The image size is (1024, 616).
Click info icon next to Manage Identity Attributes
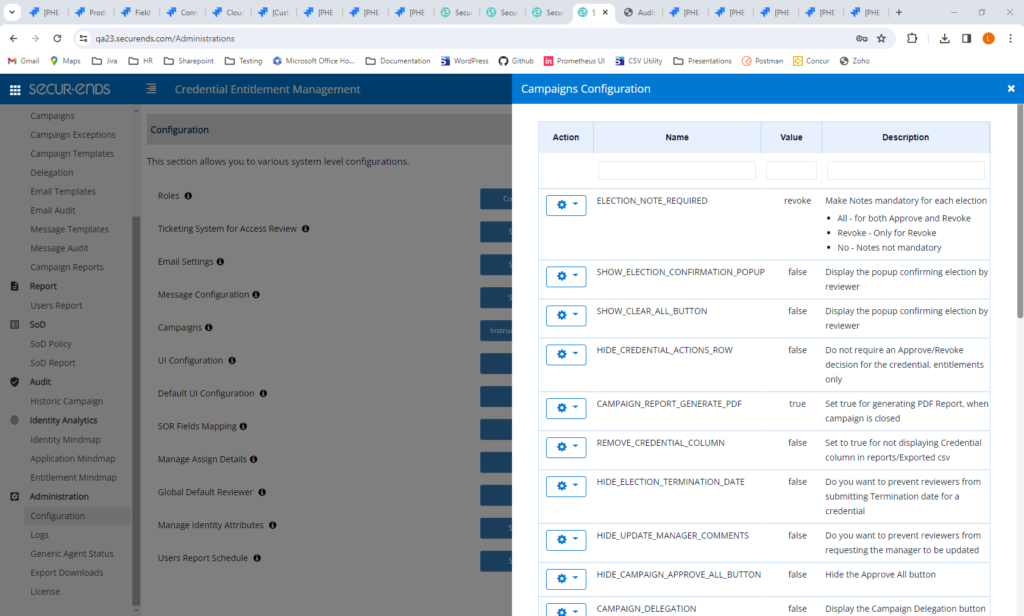coord(272,525)
